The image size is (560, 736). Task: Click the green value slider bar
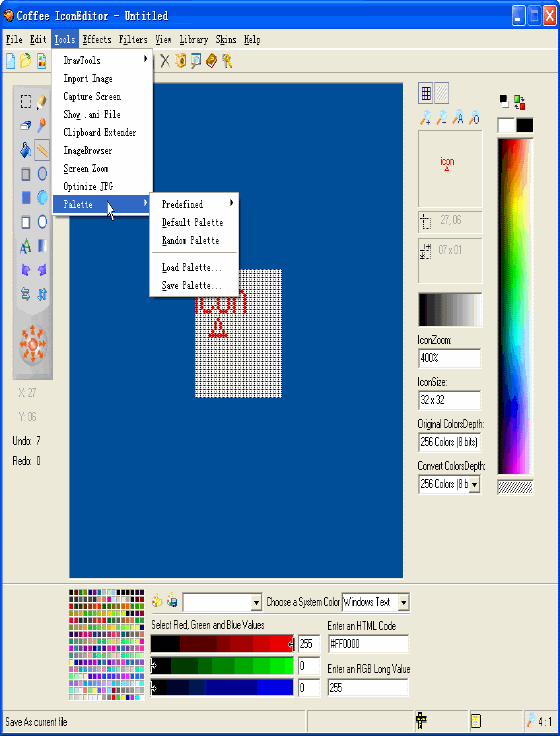(x=222, y=666)
